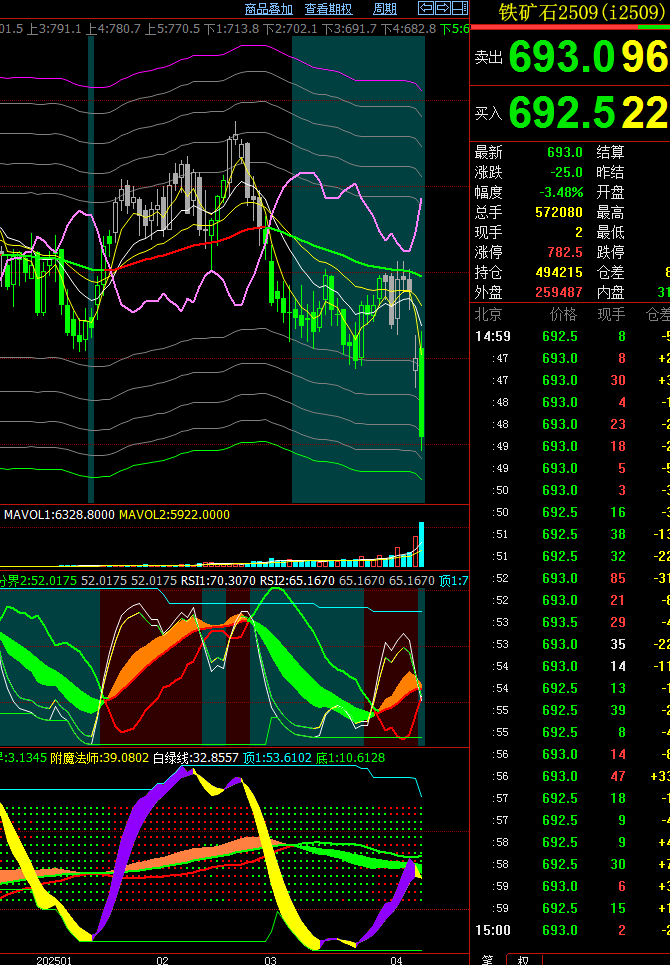Open the 周期 period link
Screen dimensions: 670x965
(x=385, y=9)
